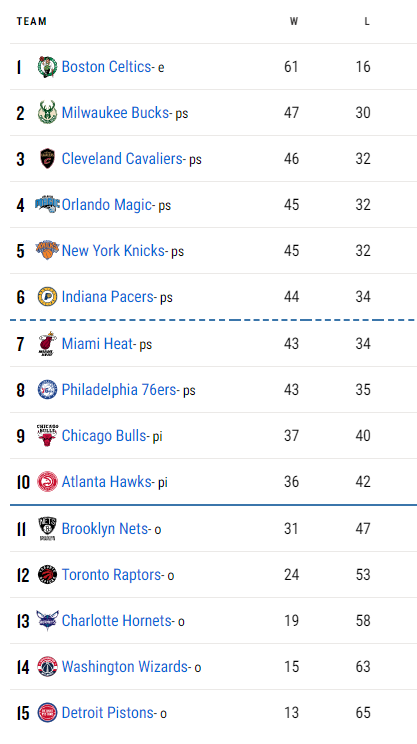Open the Detroit Pistons team link
This screenshot has width=417, height=744.
tap(108, 713)
